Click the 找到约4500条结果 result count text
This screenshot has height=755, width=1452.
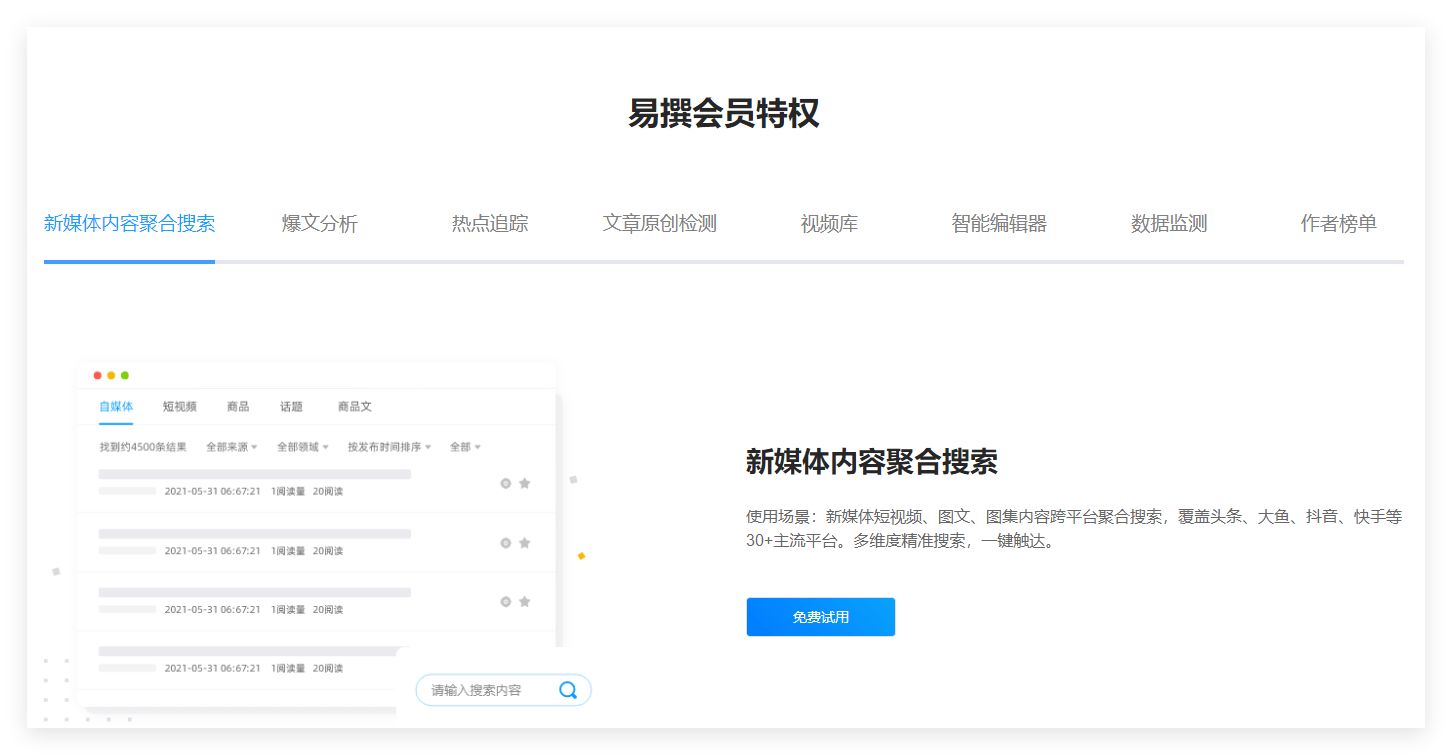[x=143, y=447]
